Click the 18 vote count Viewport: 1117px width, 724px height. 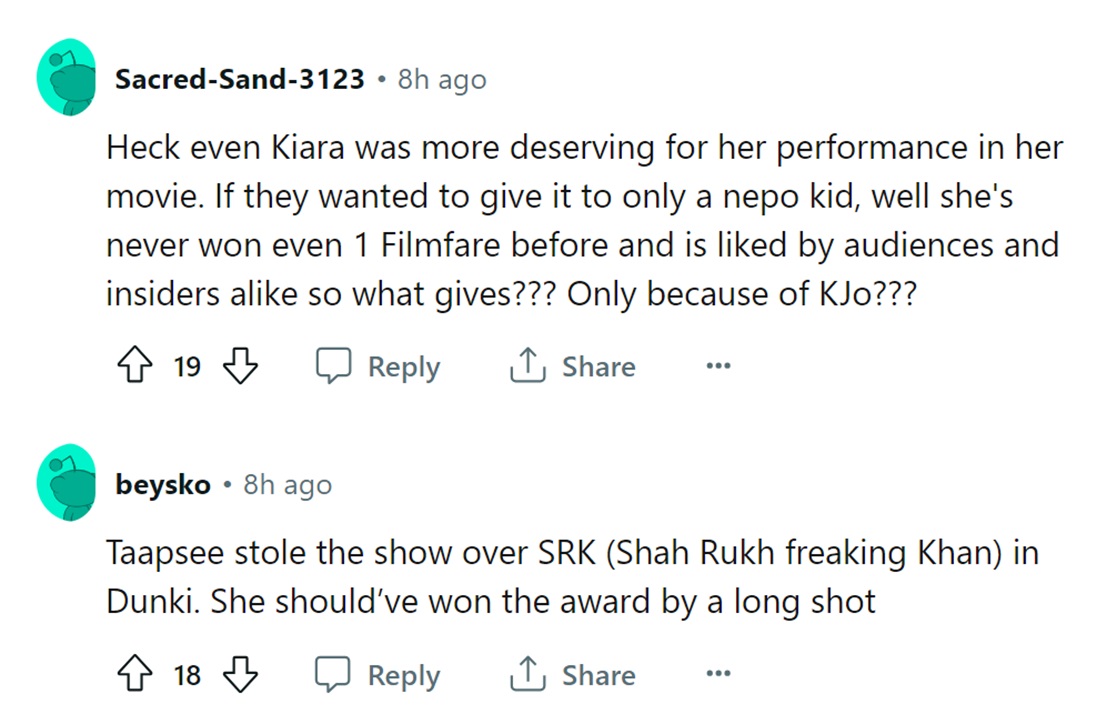point(187,676)
